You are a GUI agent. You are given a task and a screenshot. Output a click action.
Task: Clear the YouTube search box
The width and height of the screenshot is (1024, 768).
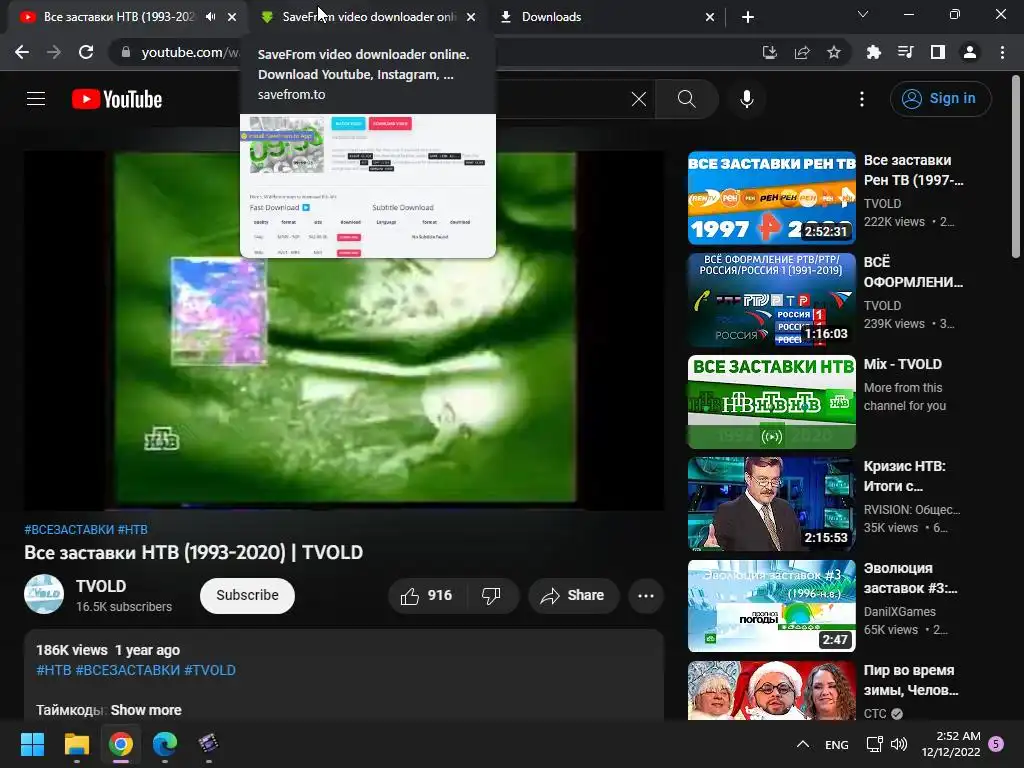pyautogui.click(x=639, y=99)
